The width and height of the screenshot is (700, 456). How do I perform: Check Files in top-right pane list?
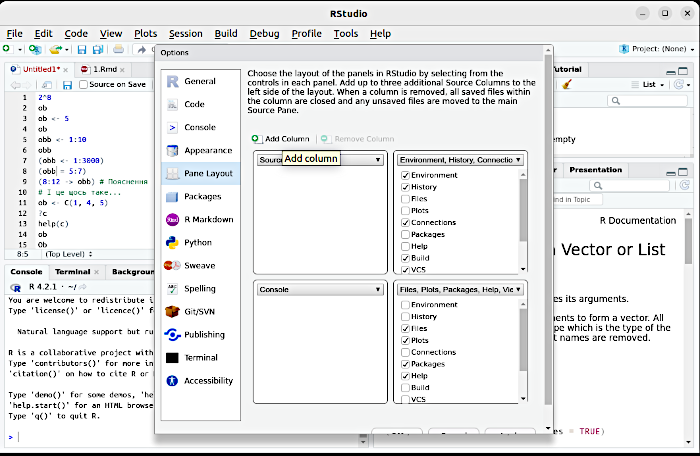tap(405, 199)
